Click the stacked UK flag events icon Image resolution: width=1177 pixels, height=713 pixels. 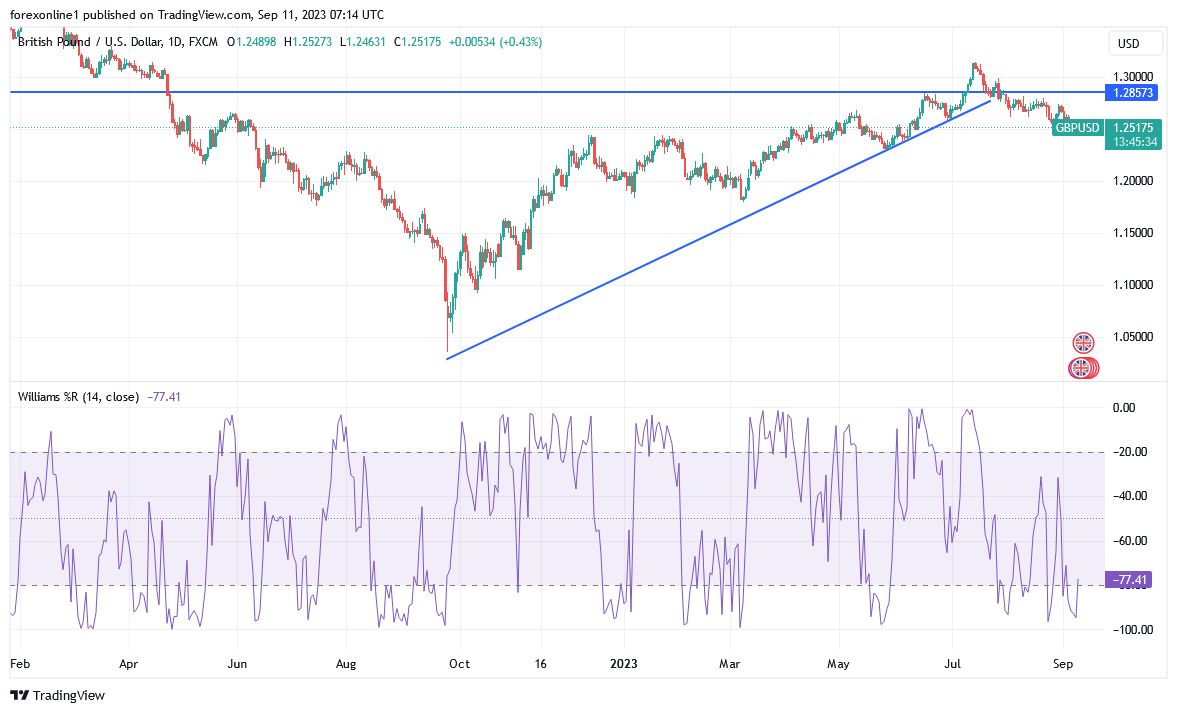(1083, 368)
